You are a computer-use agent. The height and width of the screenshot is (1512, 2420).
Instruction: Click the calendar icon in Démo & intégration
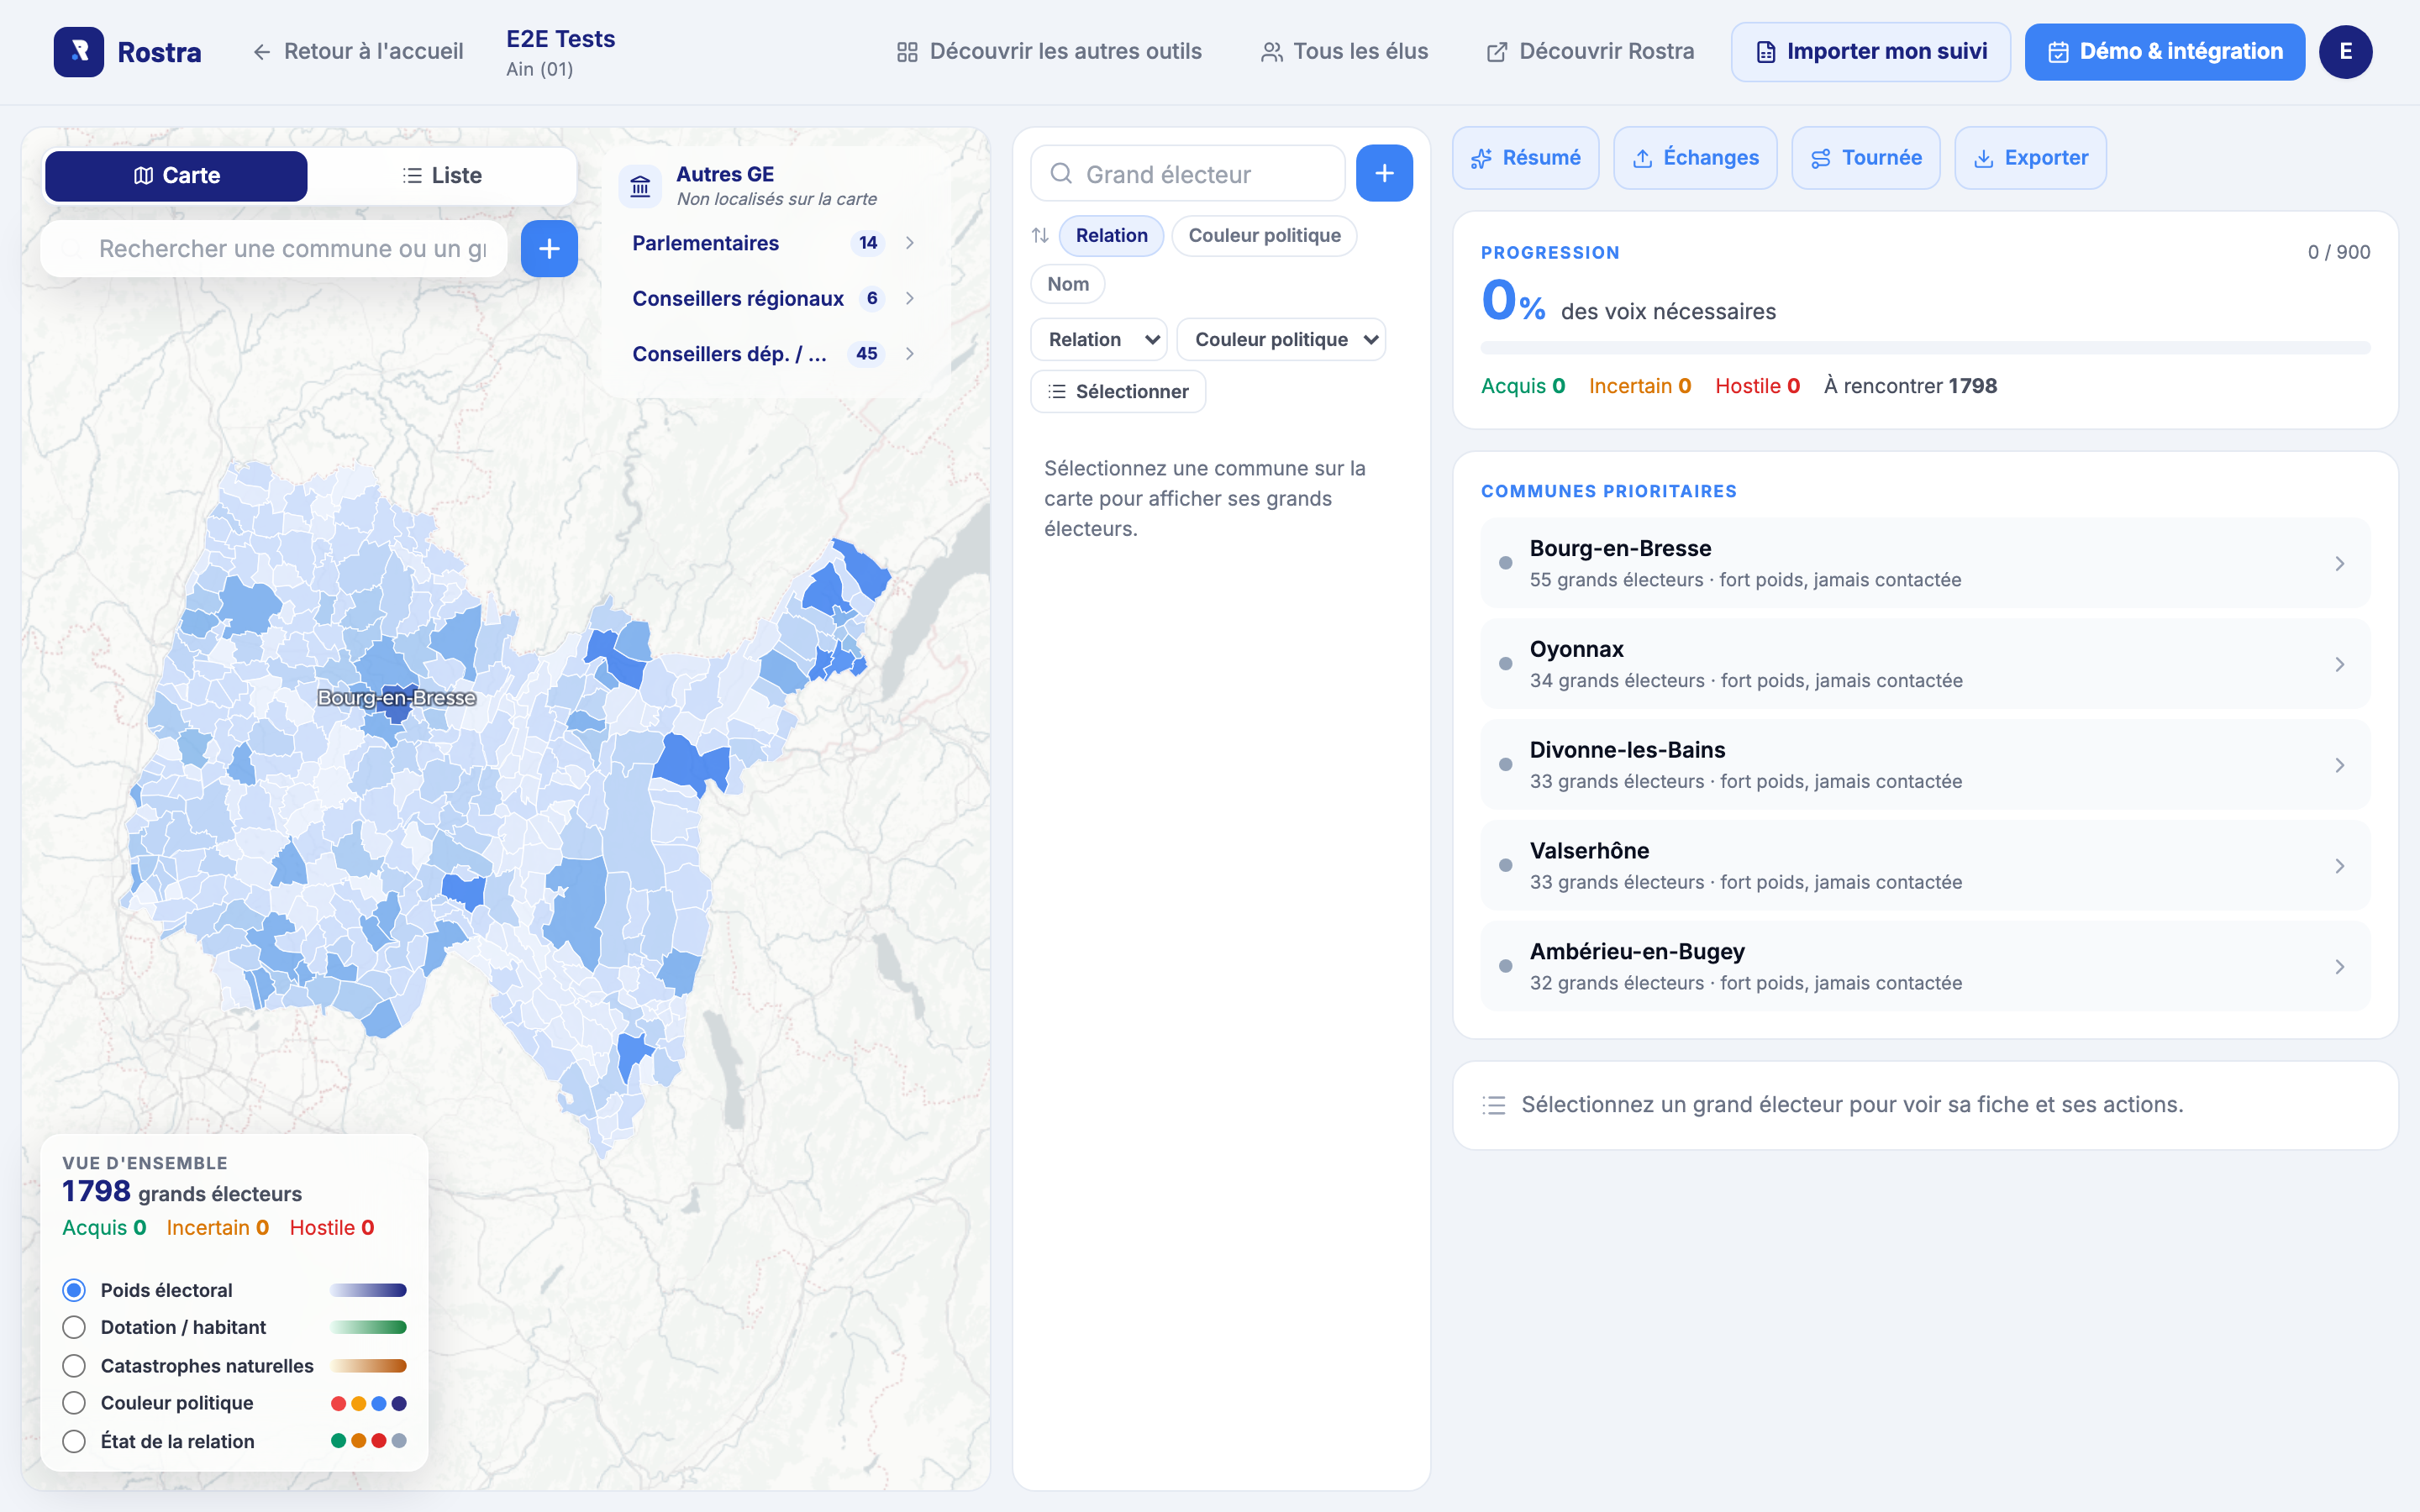[2058, 52]
